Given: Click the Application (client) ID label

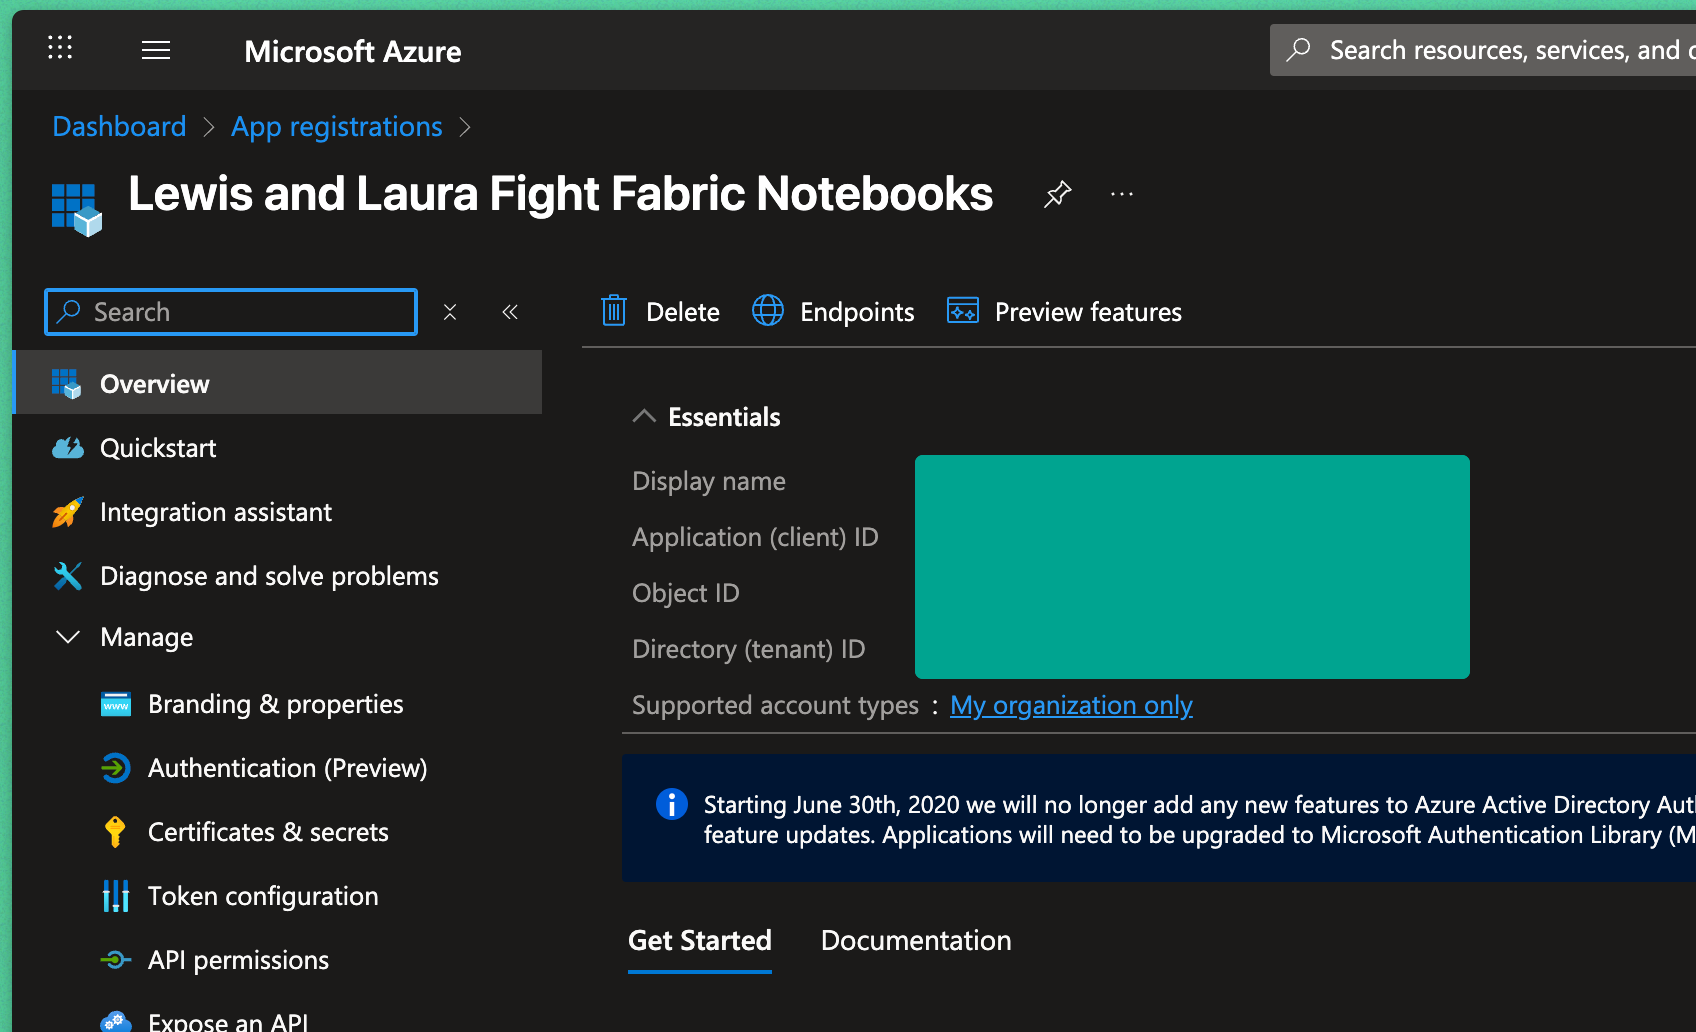Looking at the screenshot, I should (755, 537).
